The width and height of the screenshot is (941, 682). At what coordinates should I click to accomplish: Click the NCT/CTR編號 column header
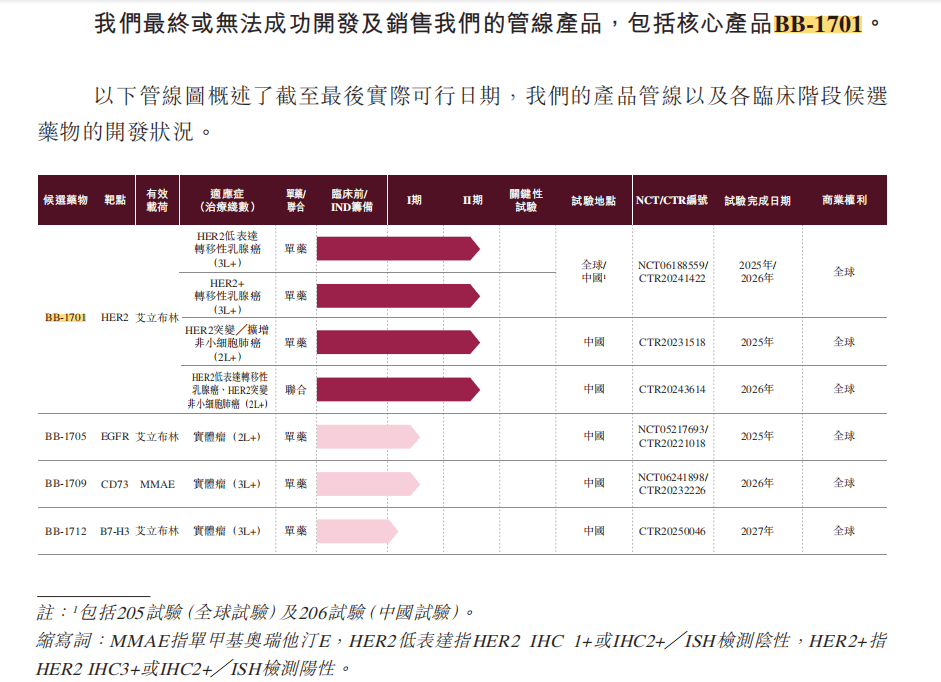671,200
